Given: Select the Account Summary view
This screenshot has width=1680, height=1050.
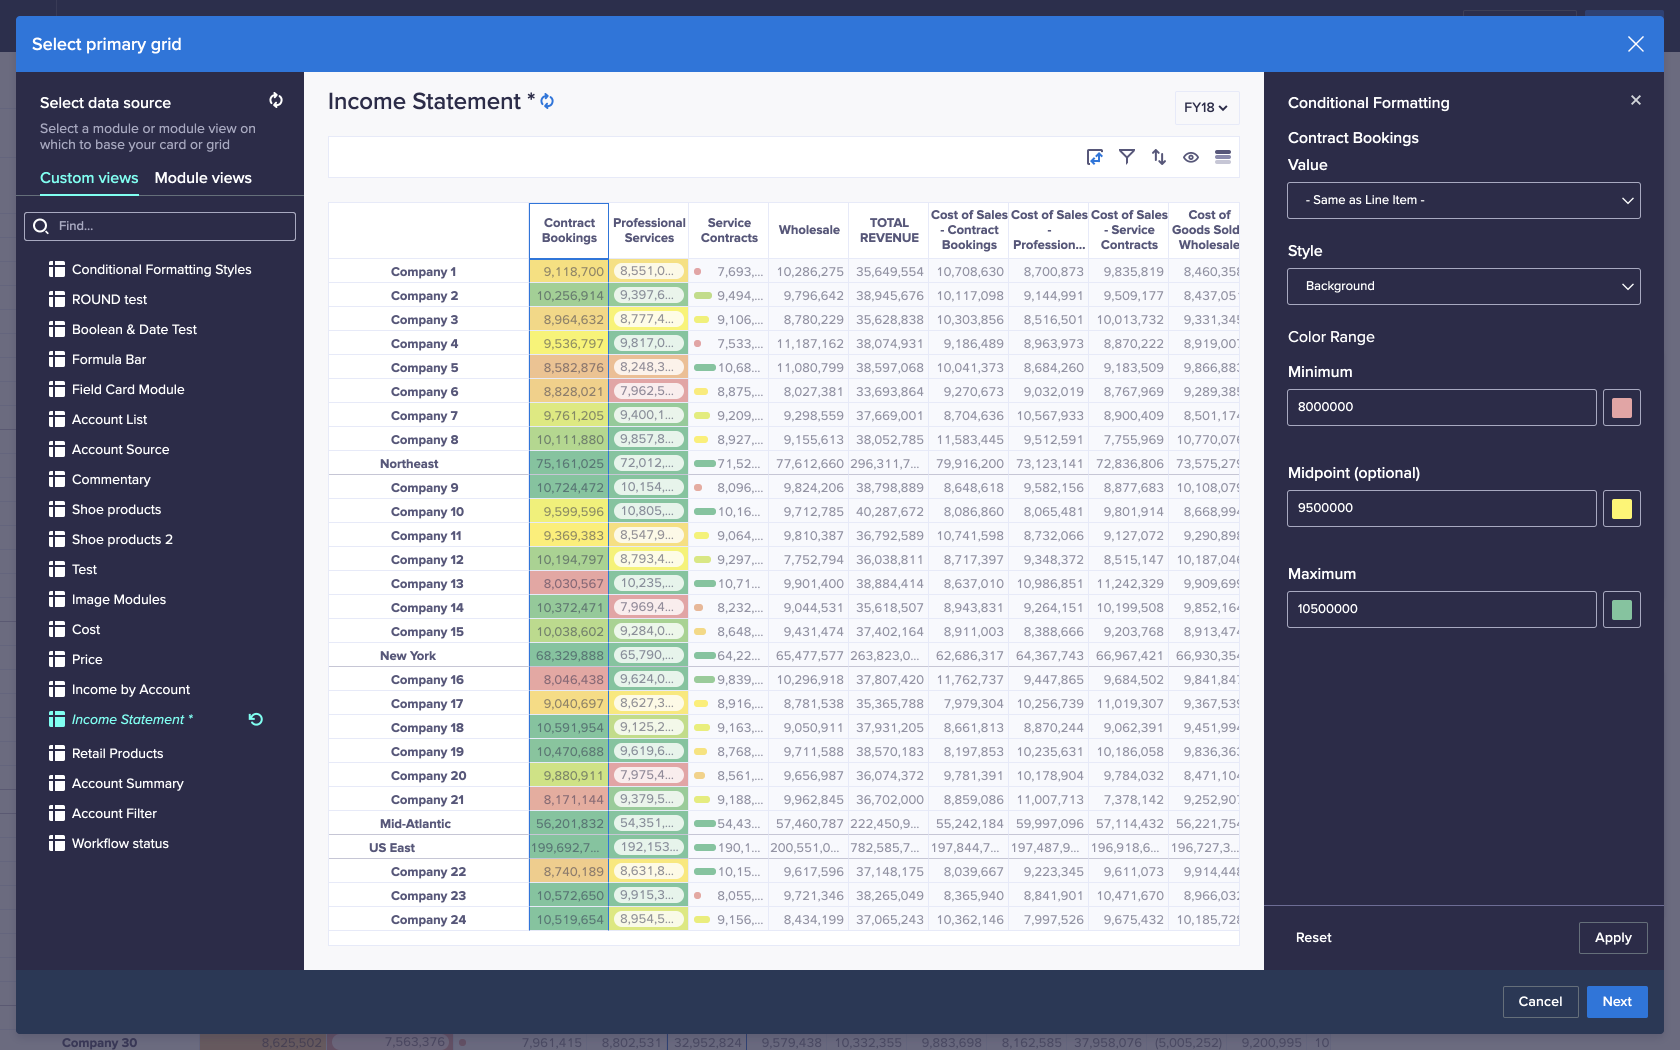Looking at the screenshot, I should (x=128, y=783).
